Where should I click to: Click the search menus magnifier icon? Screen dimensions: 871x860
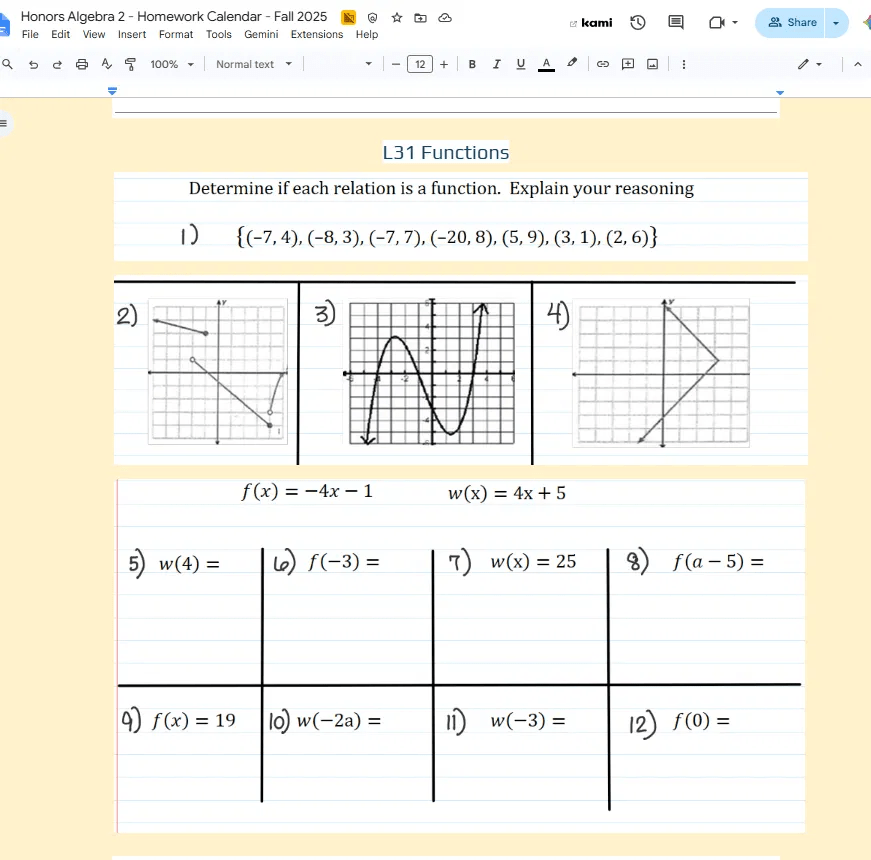pos(7,64)
